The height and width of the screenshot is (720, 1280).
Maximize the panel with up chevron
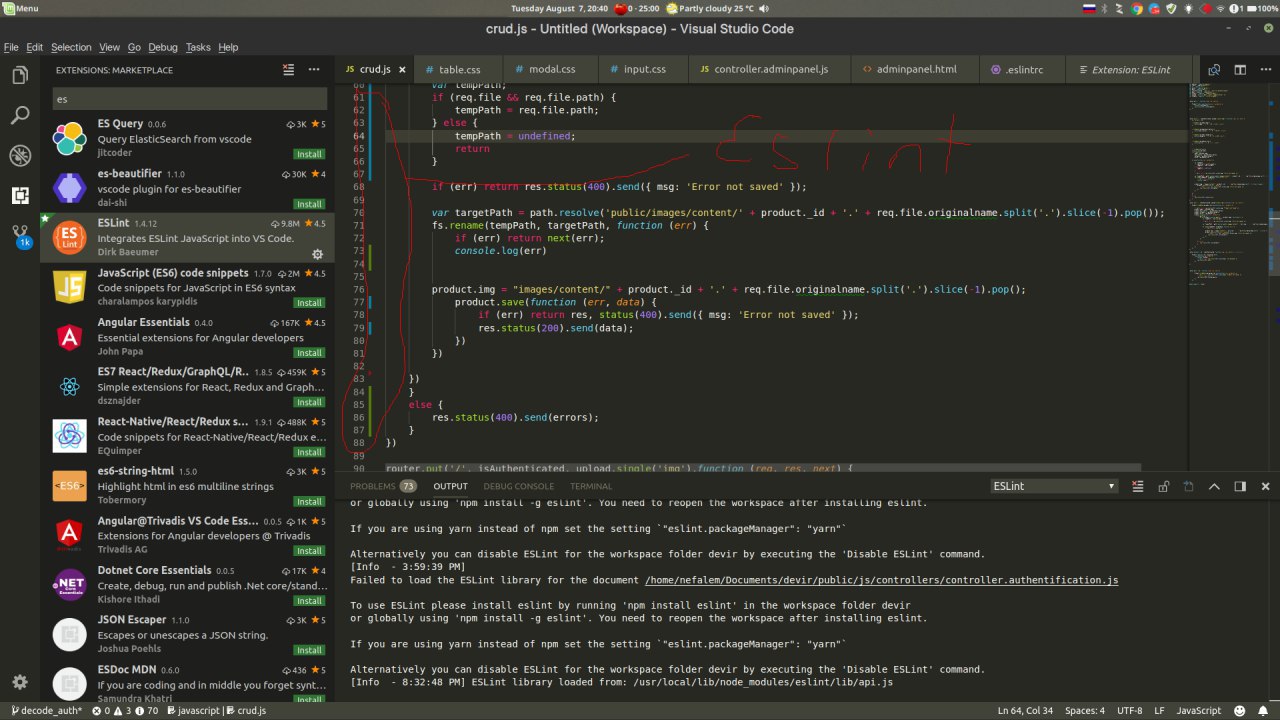(1214, 487)
